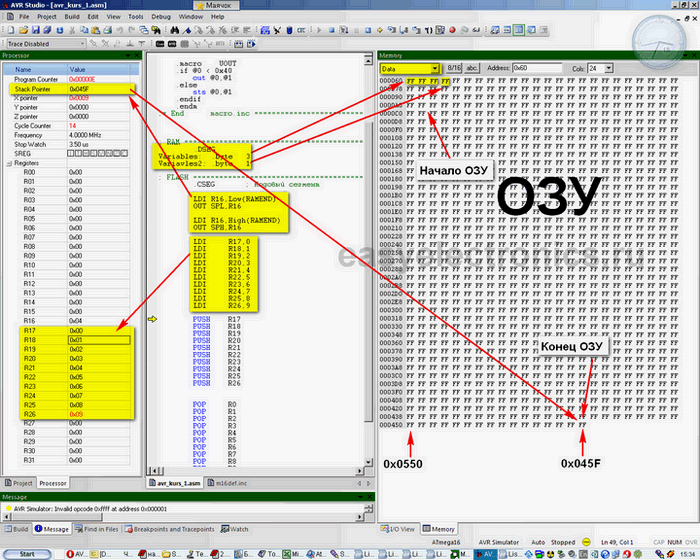This screenshot has width=700, height=560.
Task: Open the Trace Disabled dropdown
Action: [82, 44]
